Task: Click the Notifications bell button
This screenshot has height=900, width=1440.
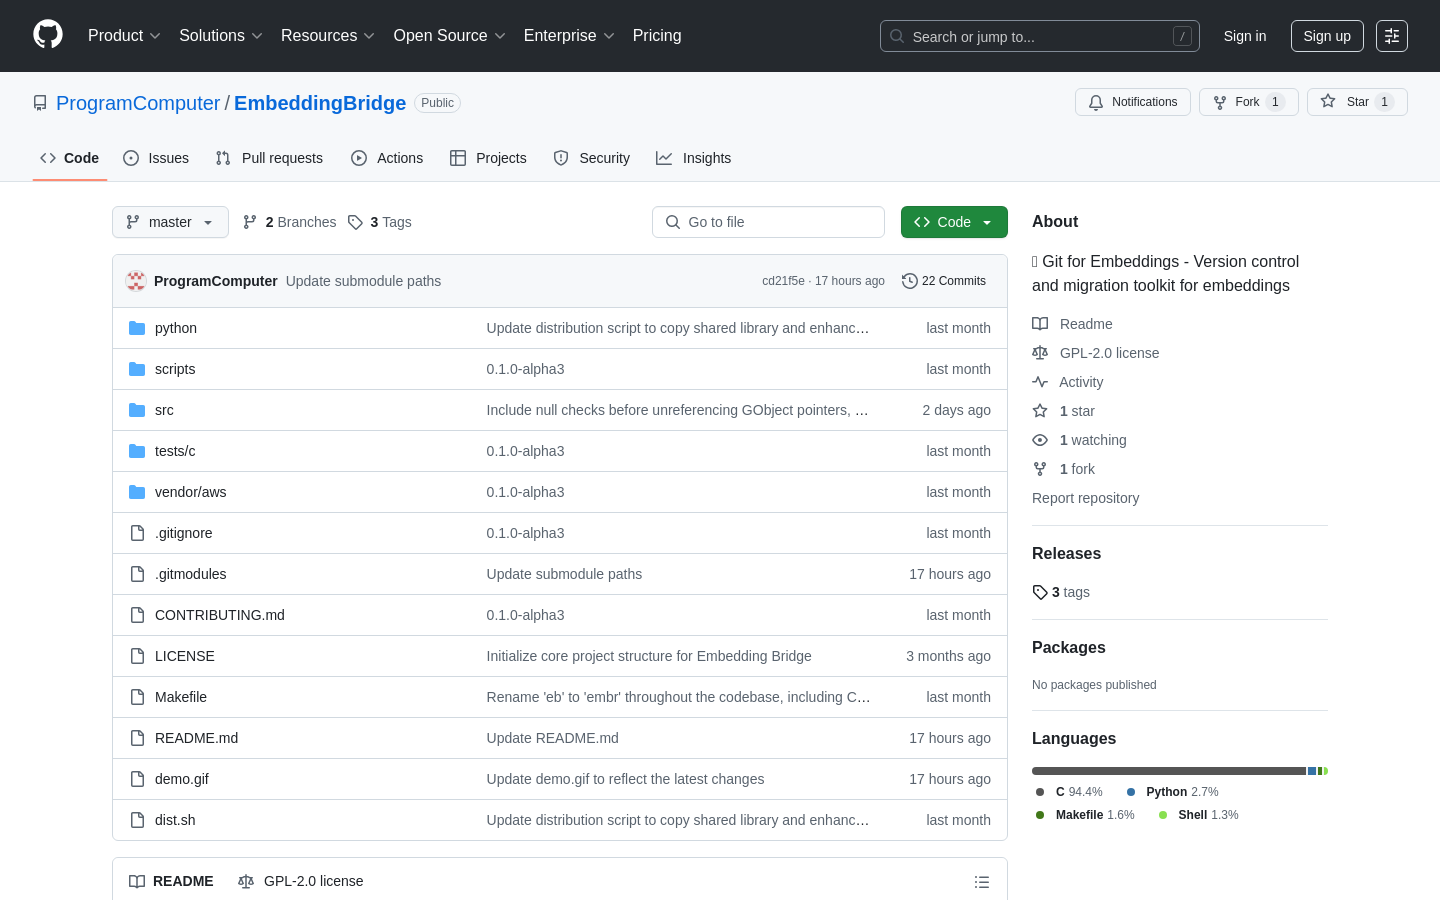Action: [x=1133, y=102]
